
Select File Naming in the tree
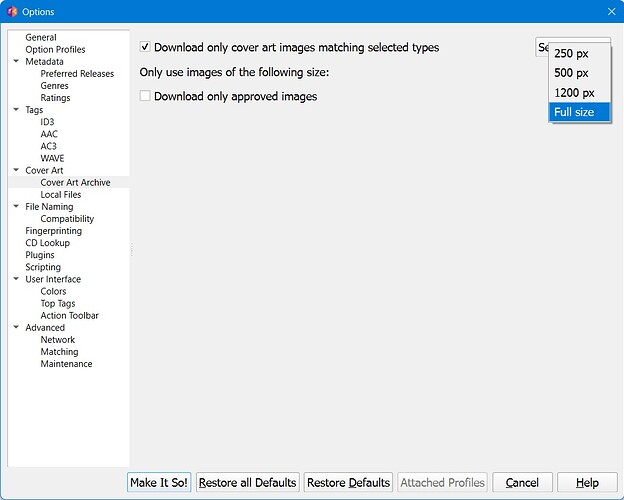(x=49, y=206)
